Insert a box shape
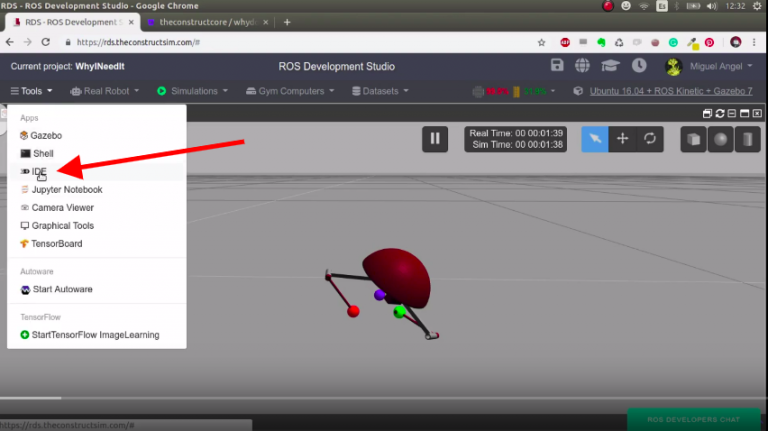This screenshot has width=768, height=431. tap(694, 139)
